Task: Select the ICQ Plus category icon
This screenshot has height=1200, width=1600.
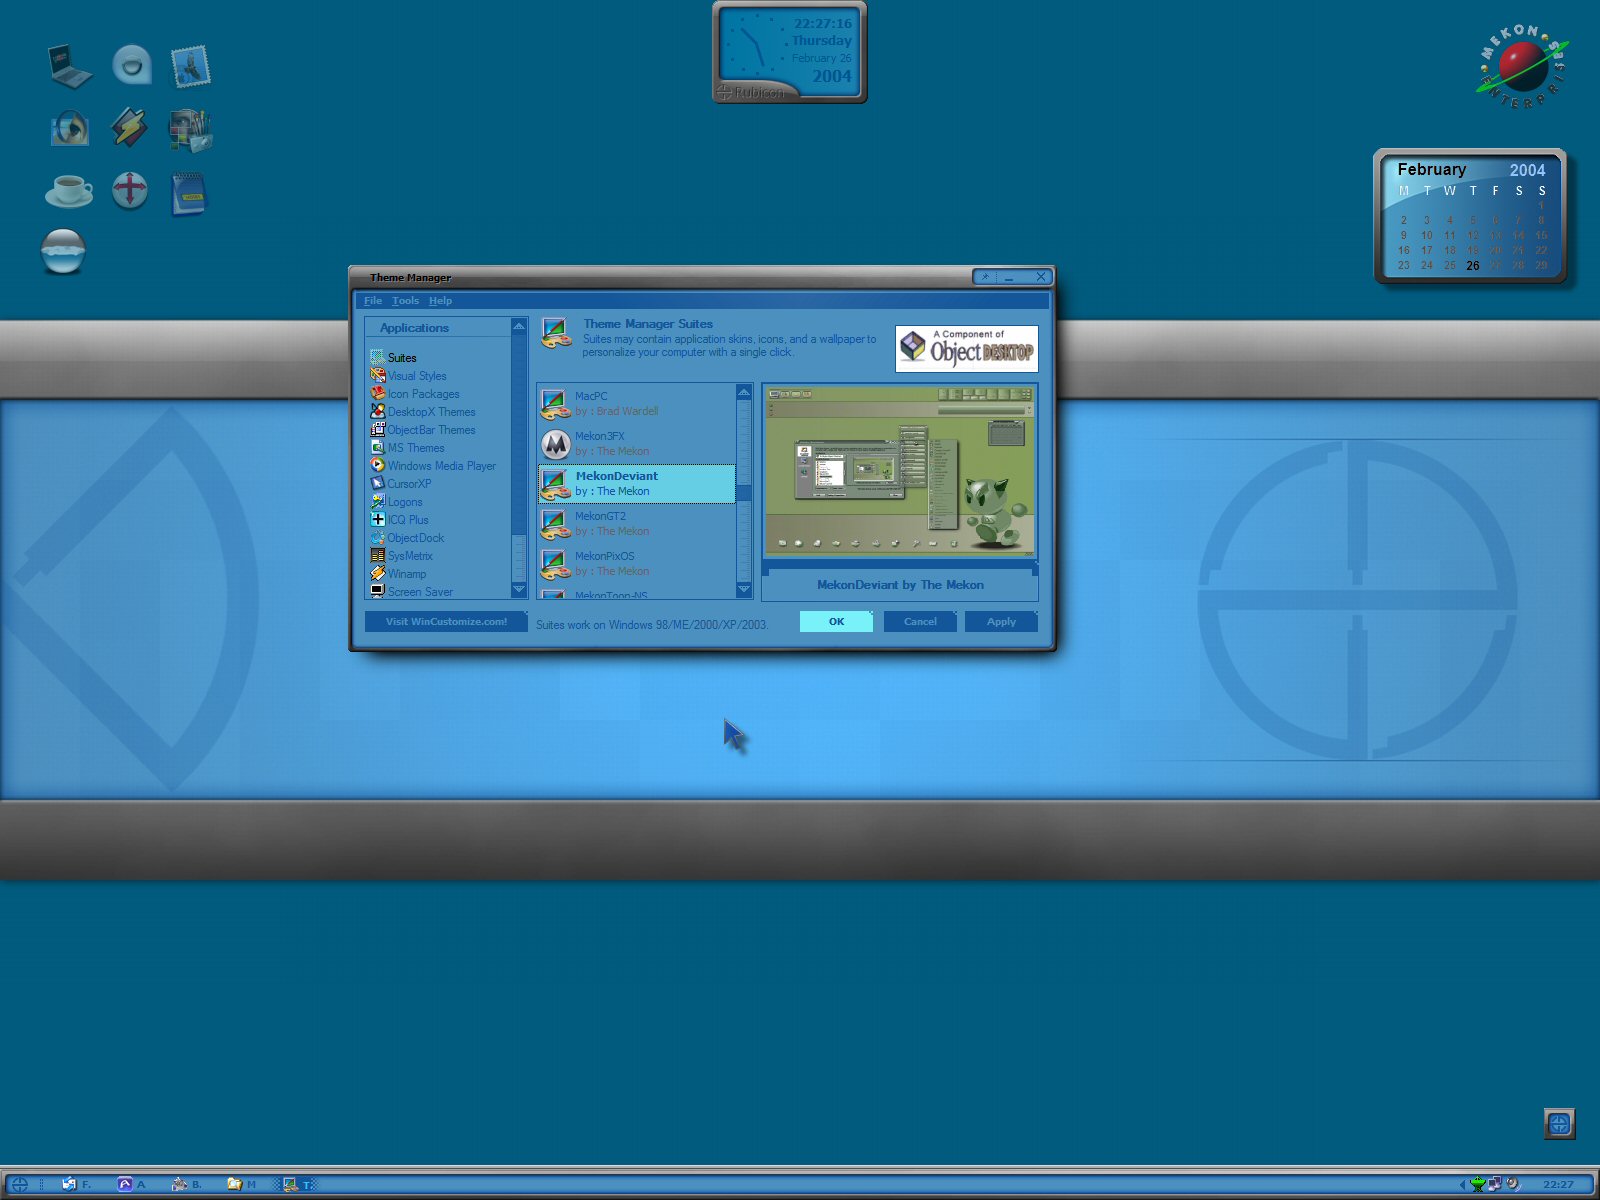Action: (x=377, y=519)
